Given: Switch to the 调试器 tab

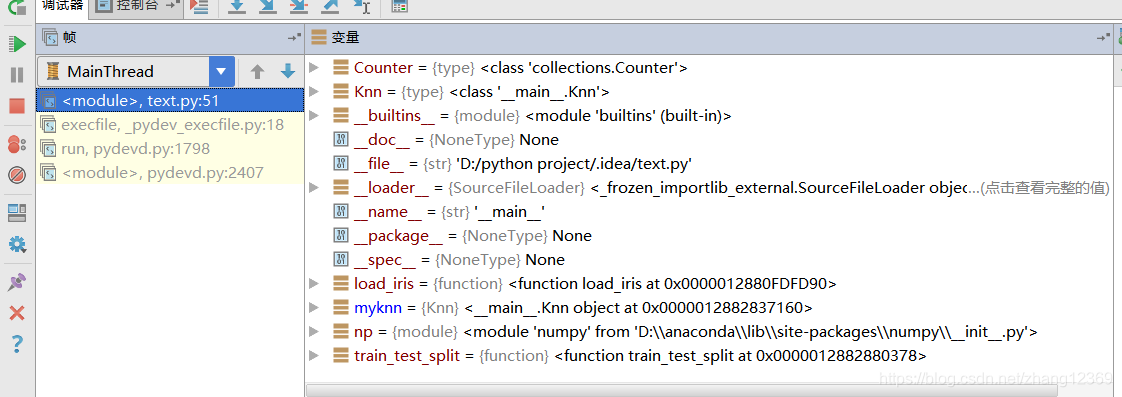Looking at the screenshot, I should point(62,7).
